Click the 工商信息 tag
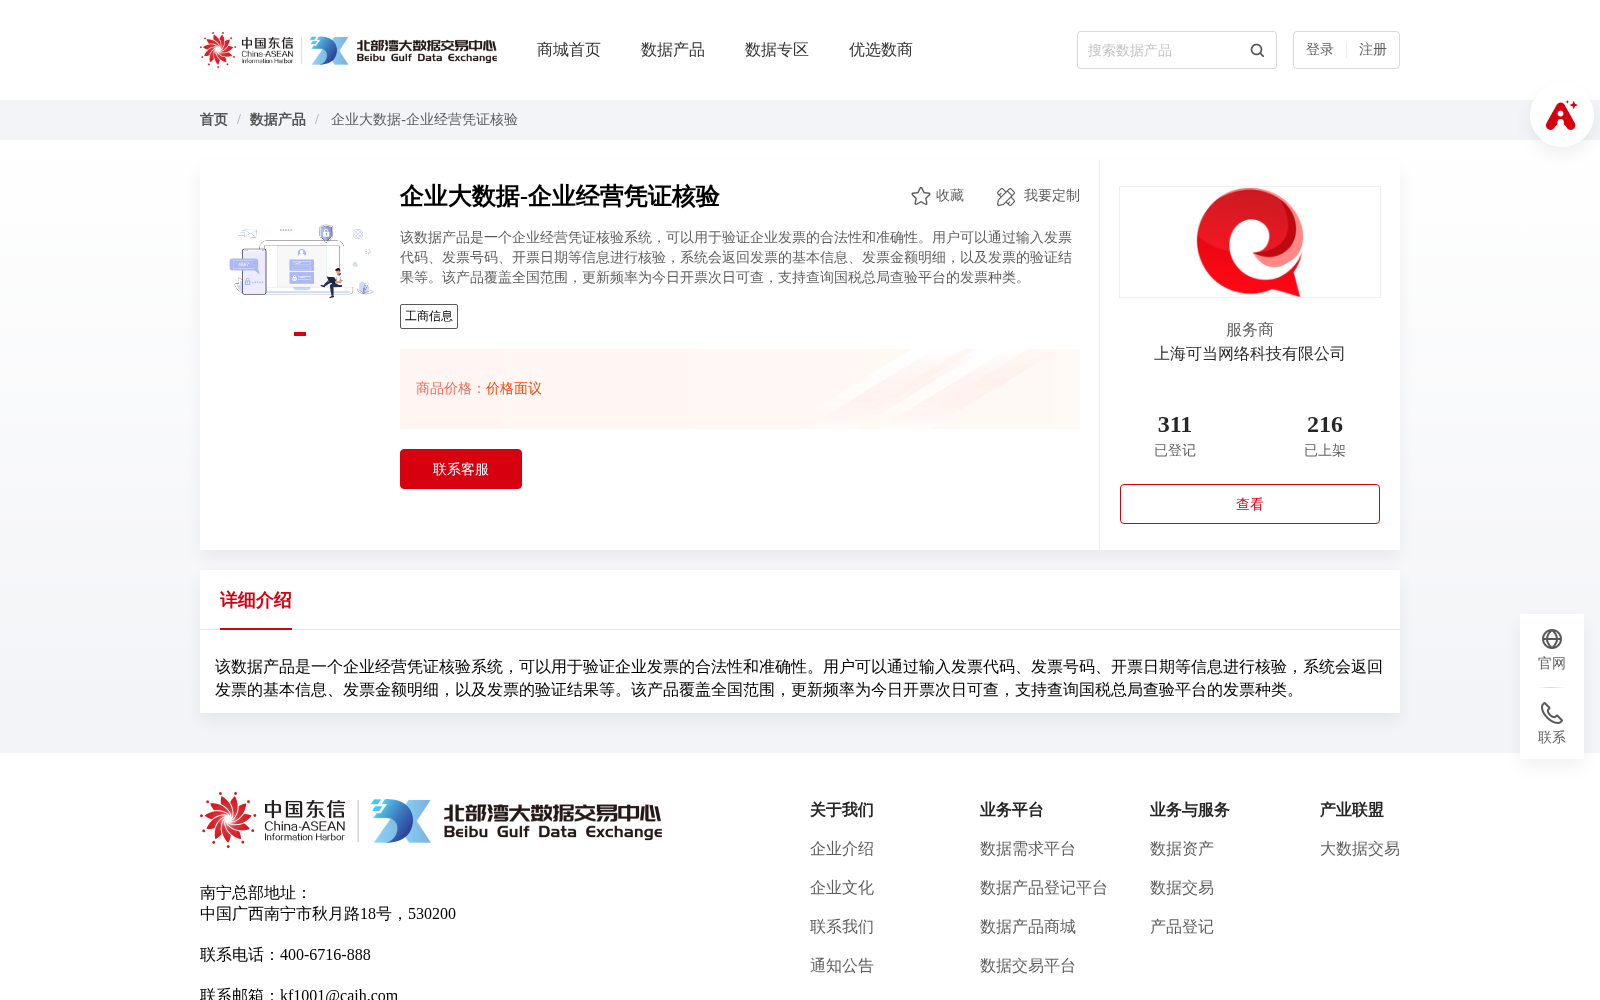The width and height of the screenshot is (1600, 1000). point(429,316)
